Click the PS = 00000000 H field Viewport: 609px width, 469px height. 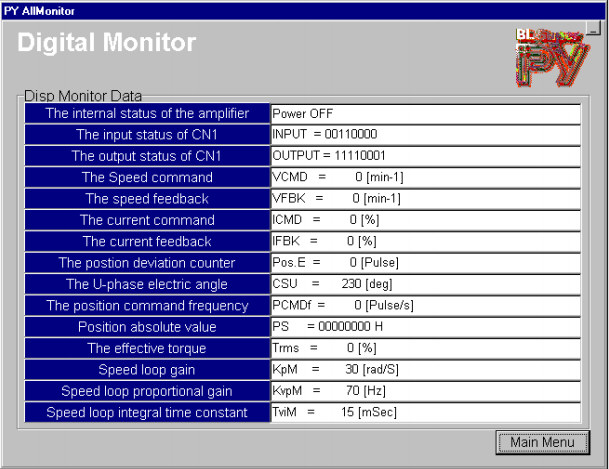(x=425, y=327)
